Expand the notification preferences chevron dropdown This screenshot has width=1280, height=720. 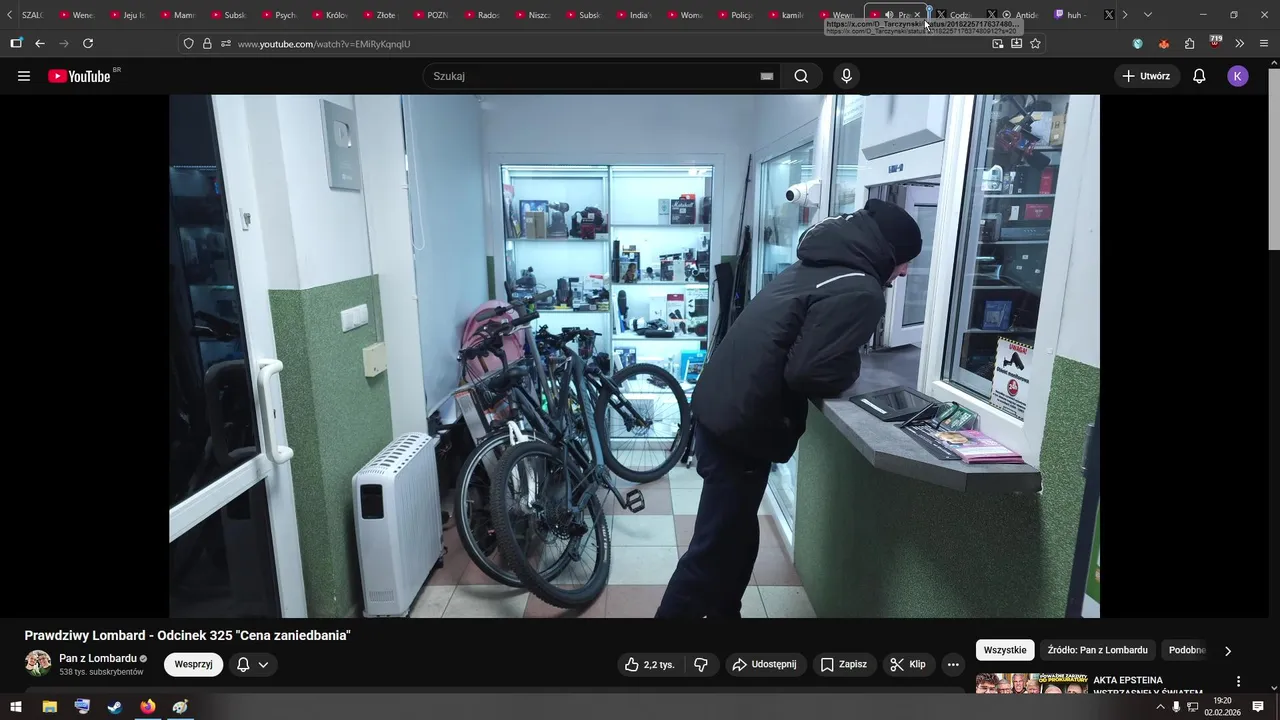(x=263, y=664)
